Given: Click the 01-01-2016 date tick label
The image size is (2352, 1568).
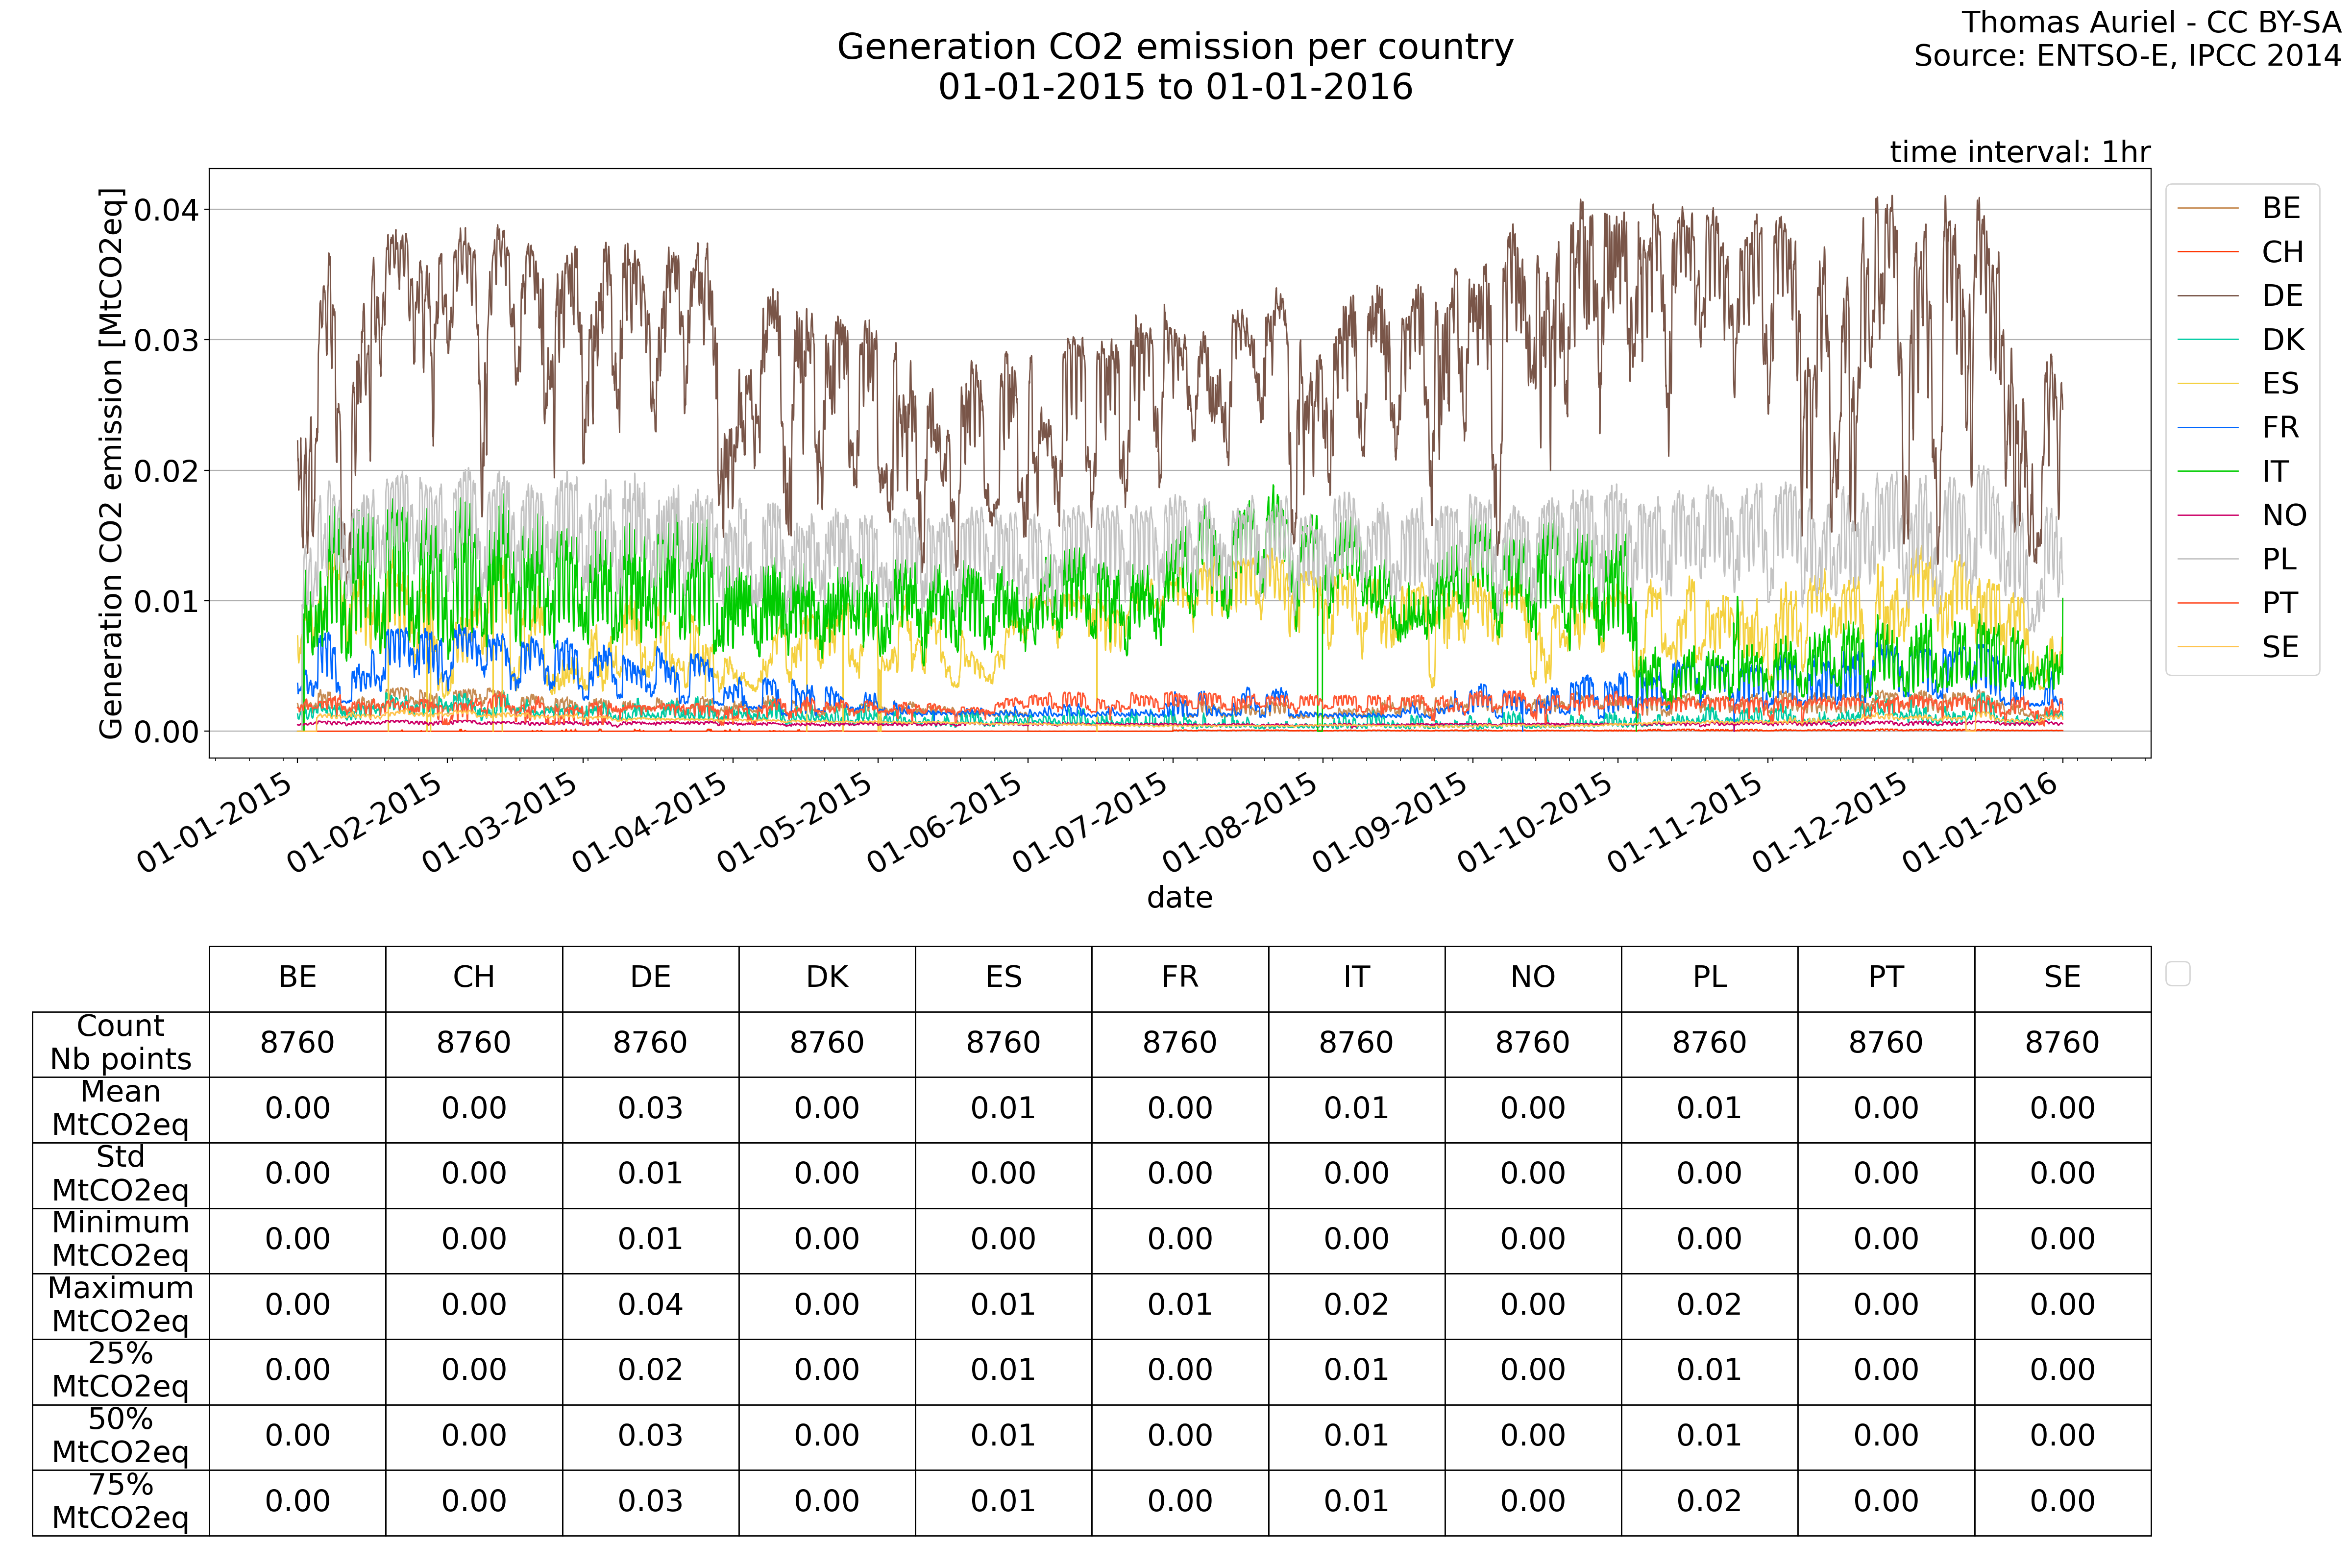Looking at the screenshot, I should (x=1980, y=823).
